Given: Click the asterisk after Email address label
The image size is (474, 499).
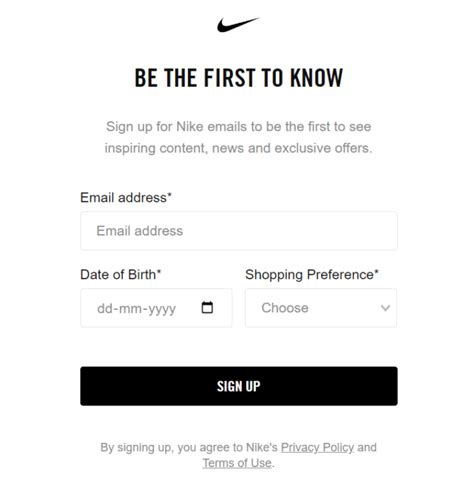Looking at the screenshot, I should 169,195.
